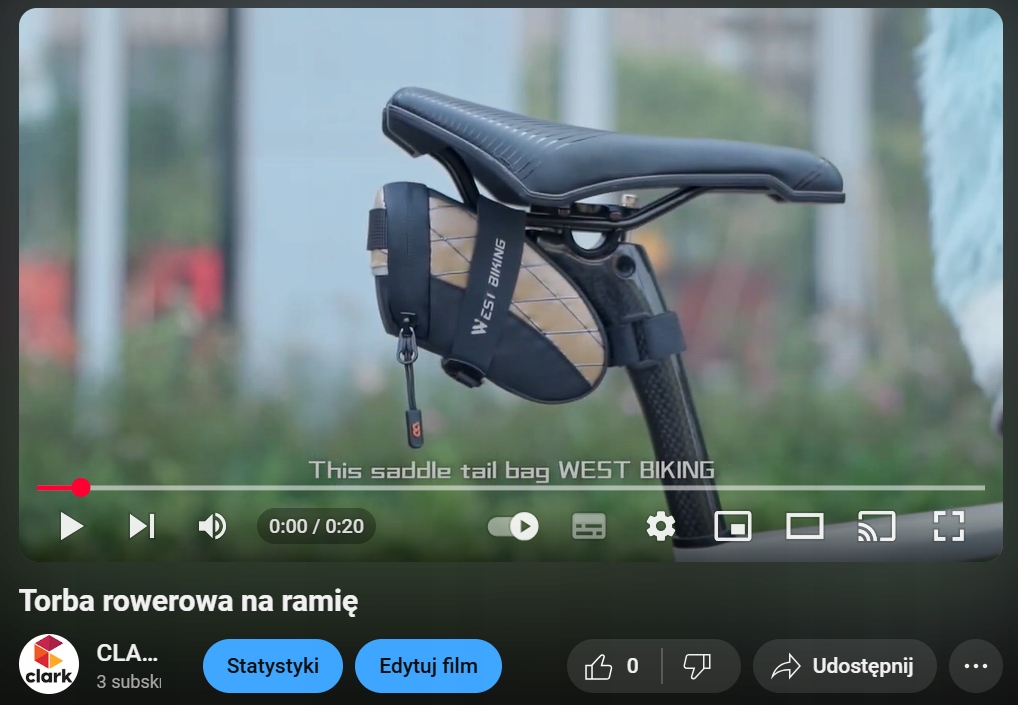
Task: Skip to the next video
Action: (x=142, y=526)
